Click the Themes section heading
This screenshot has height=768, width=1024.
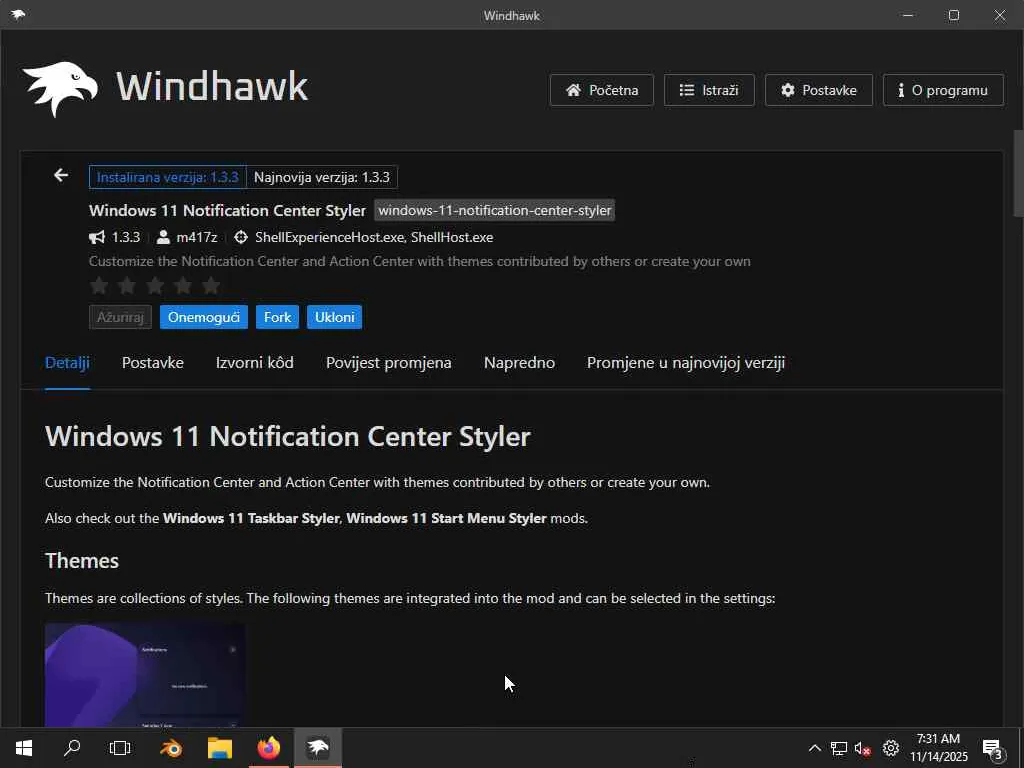[82, 560]
